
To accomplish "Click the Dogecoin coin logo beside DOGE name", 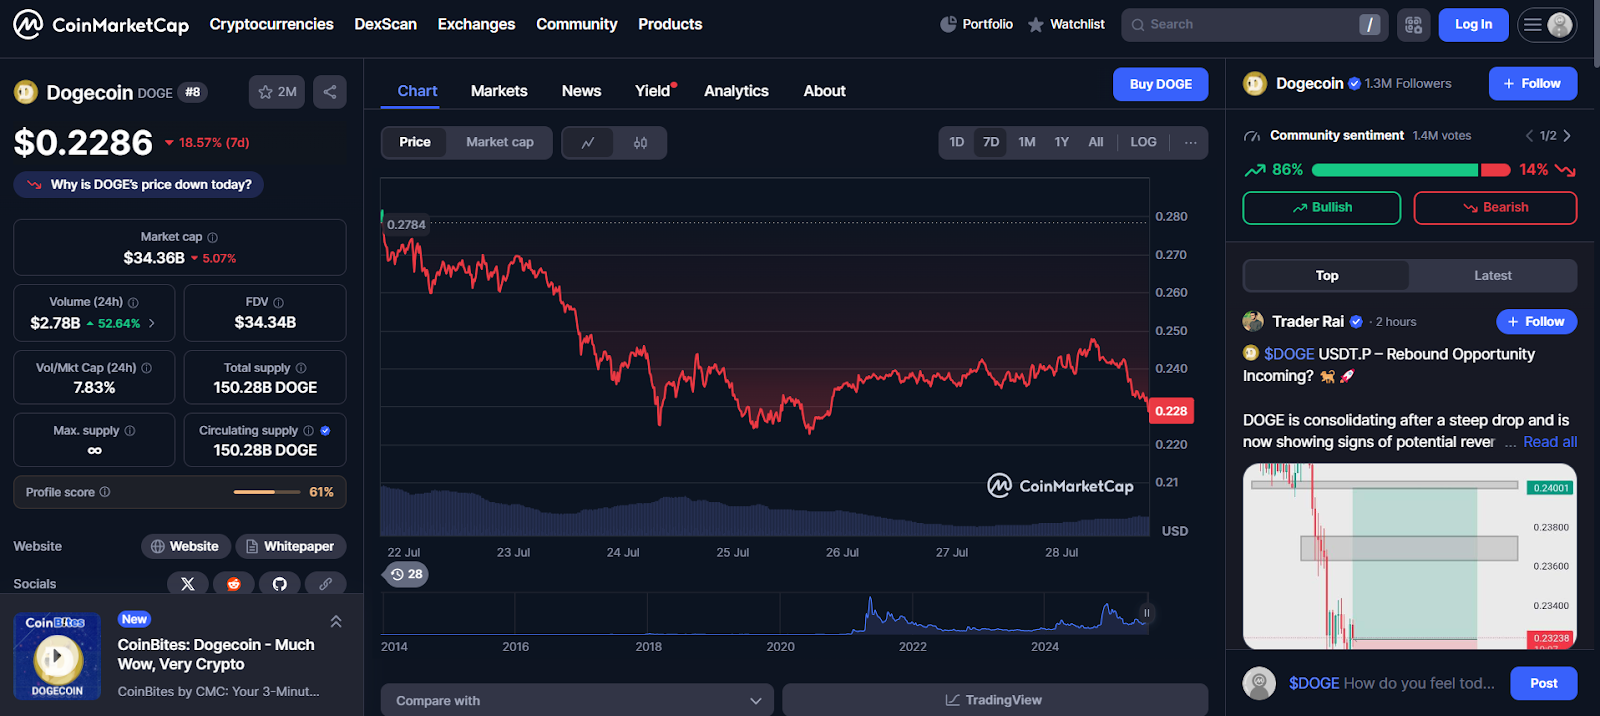I will click(x=25, y=92).
